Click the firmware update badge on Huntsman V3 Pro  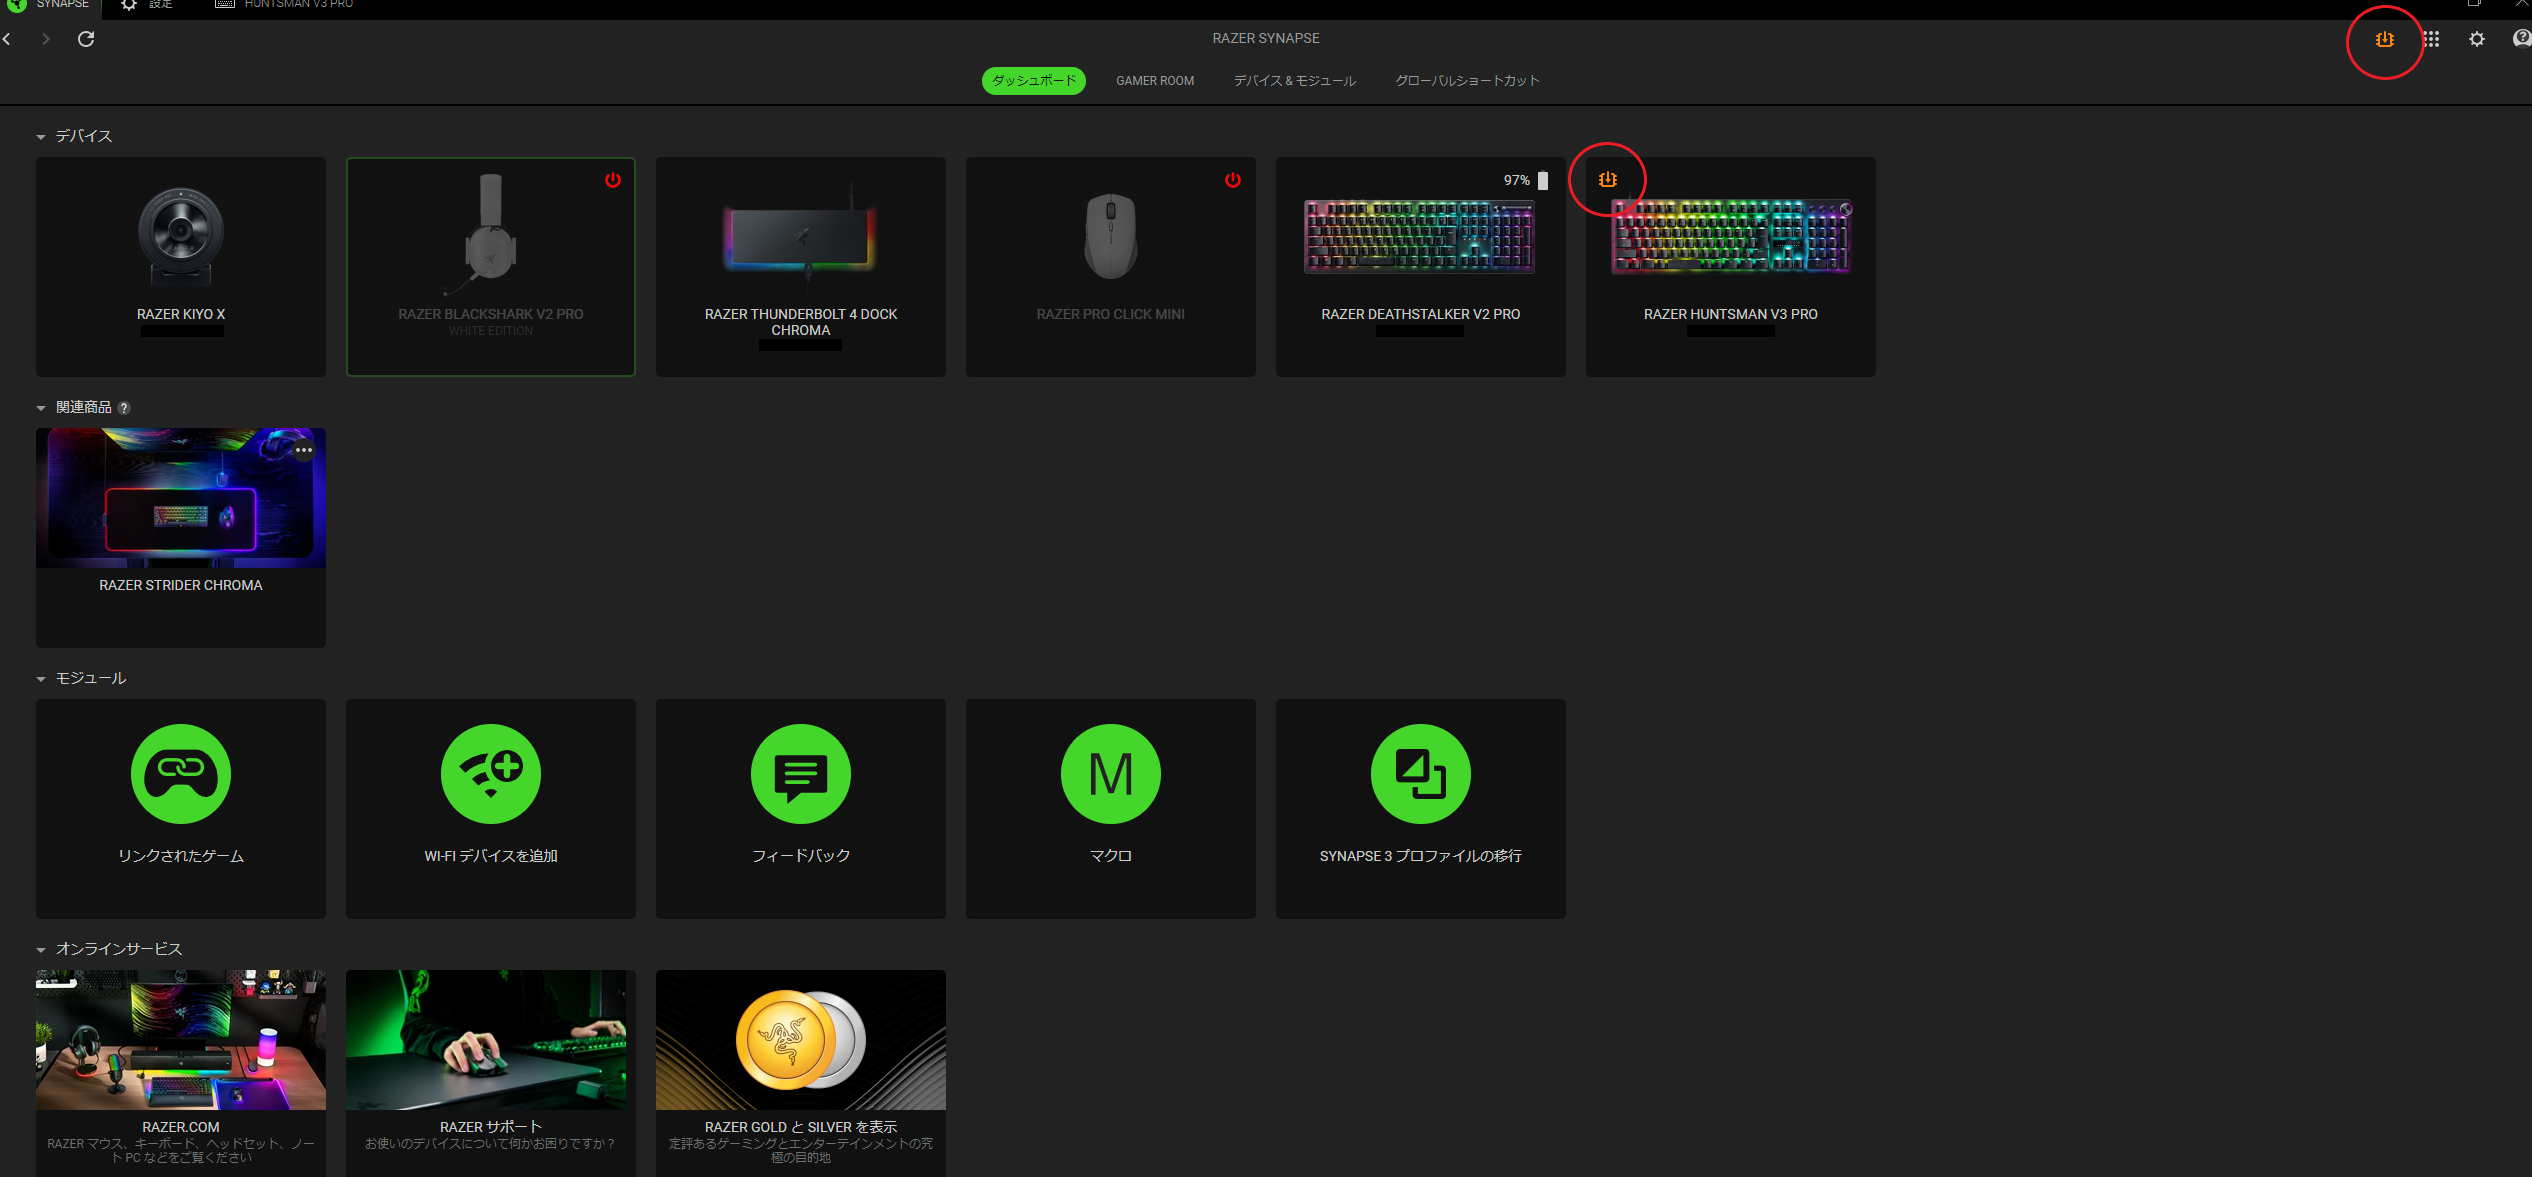[x=1607, y=179]
